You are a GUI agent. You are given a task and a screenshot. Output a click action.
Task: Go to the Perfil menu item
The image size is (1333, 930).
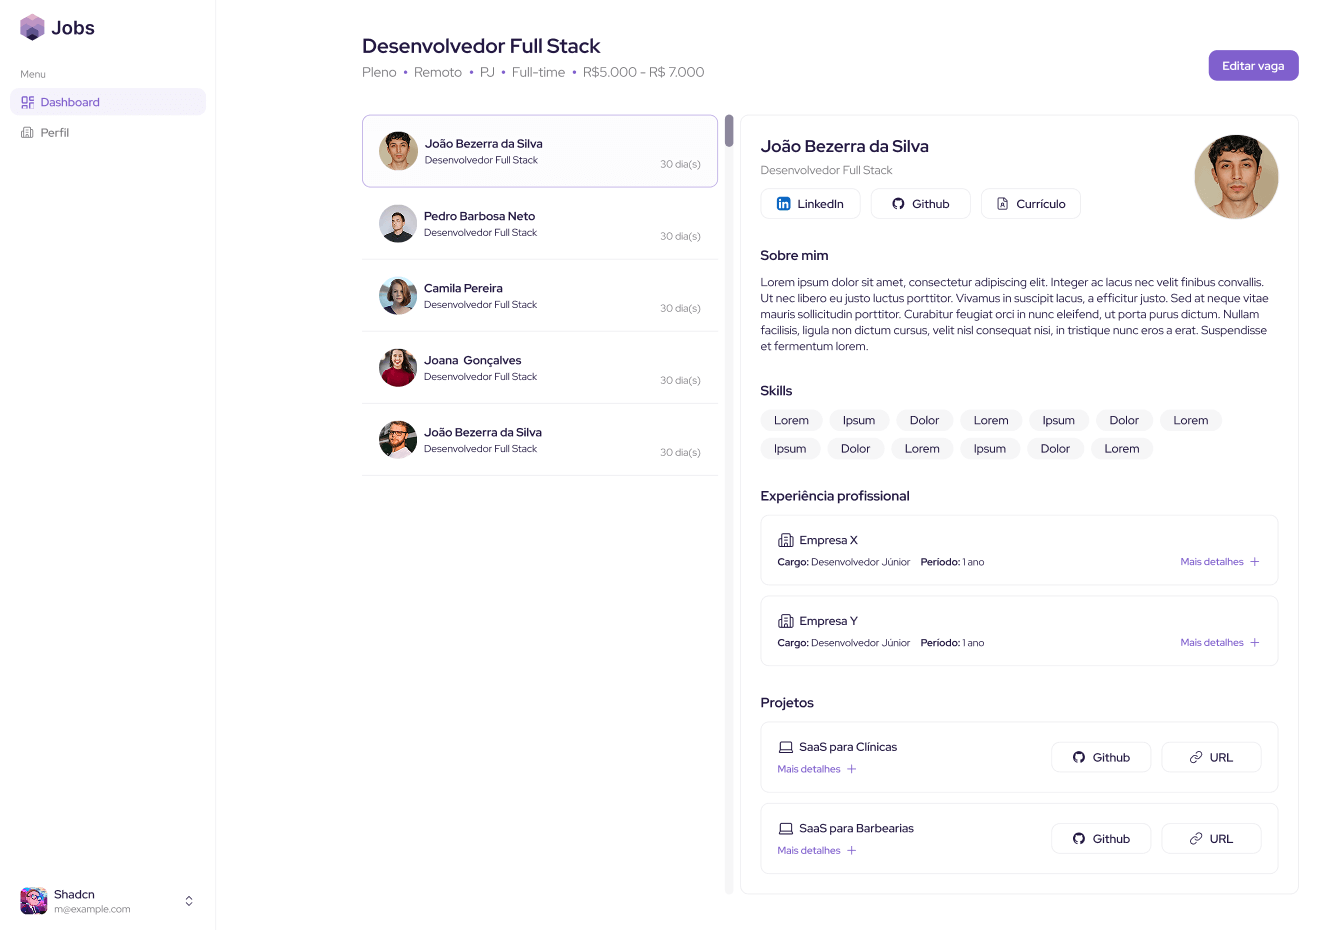tap(55, 133)
